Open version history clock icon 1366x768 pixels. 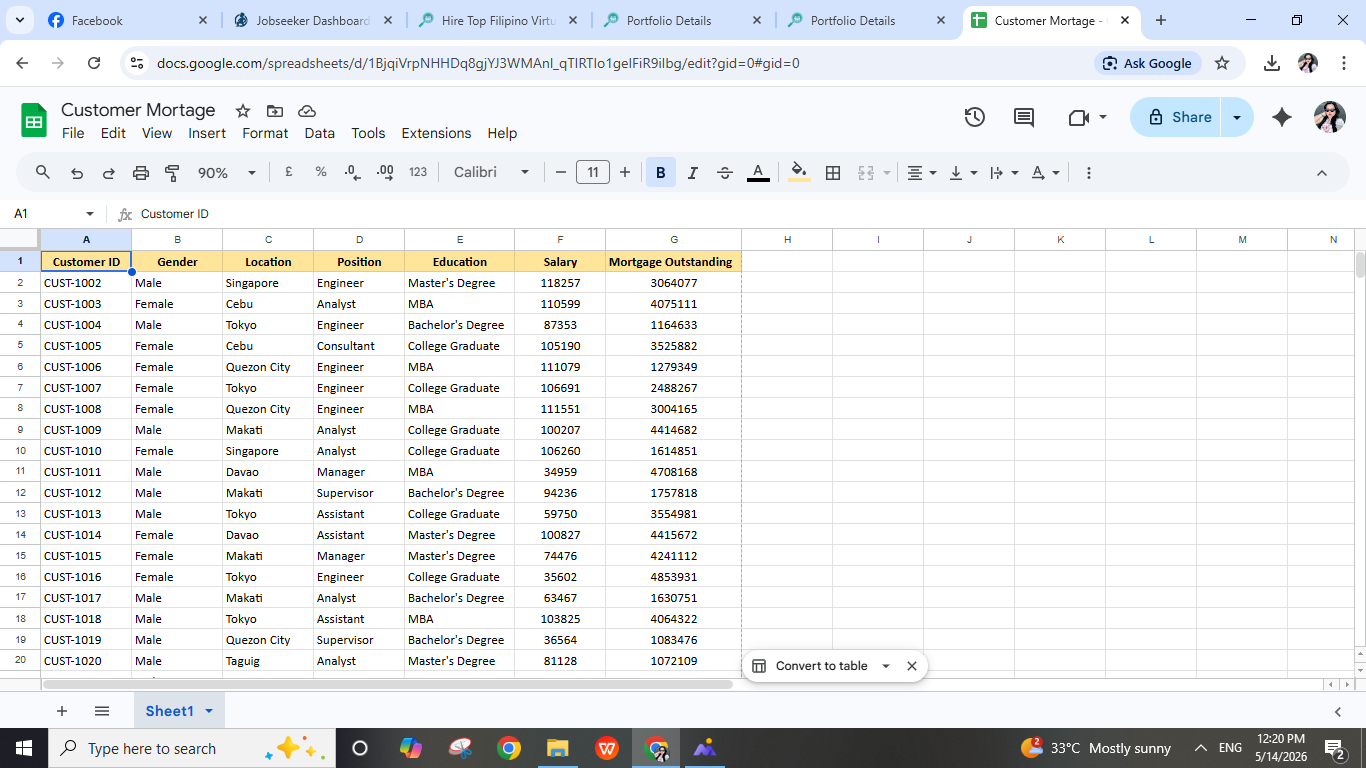tap(975, 117)
